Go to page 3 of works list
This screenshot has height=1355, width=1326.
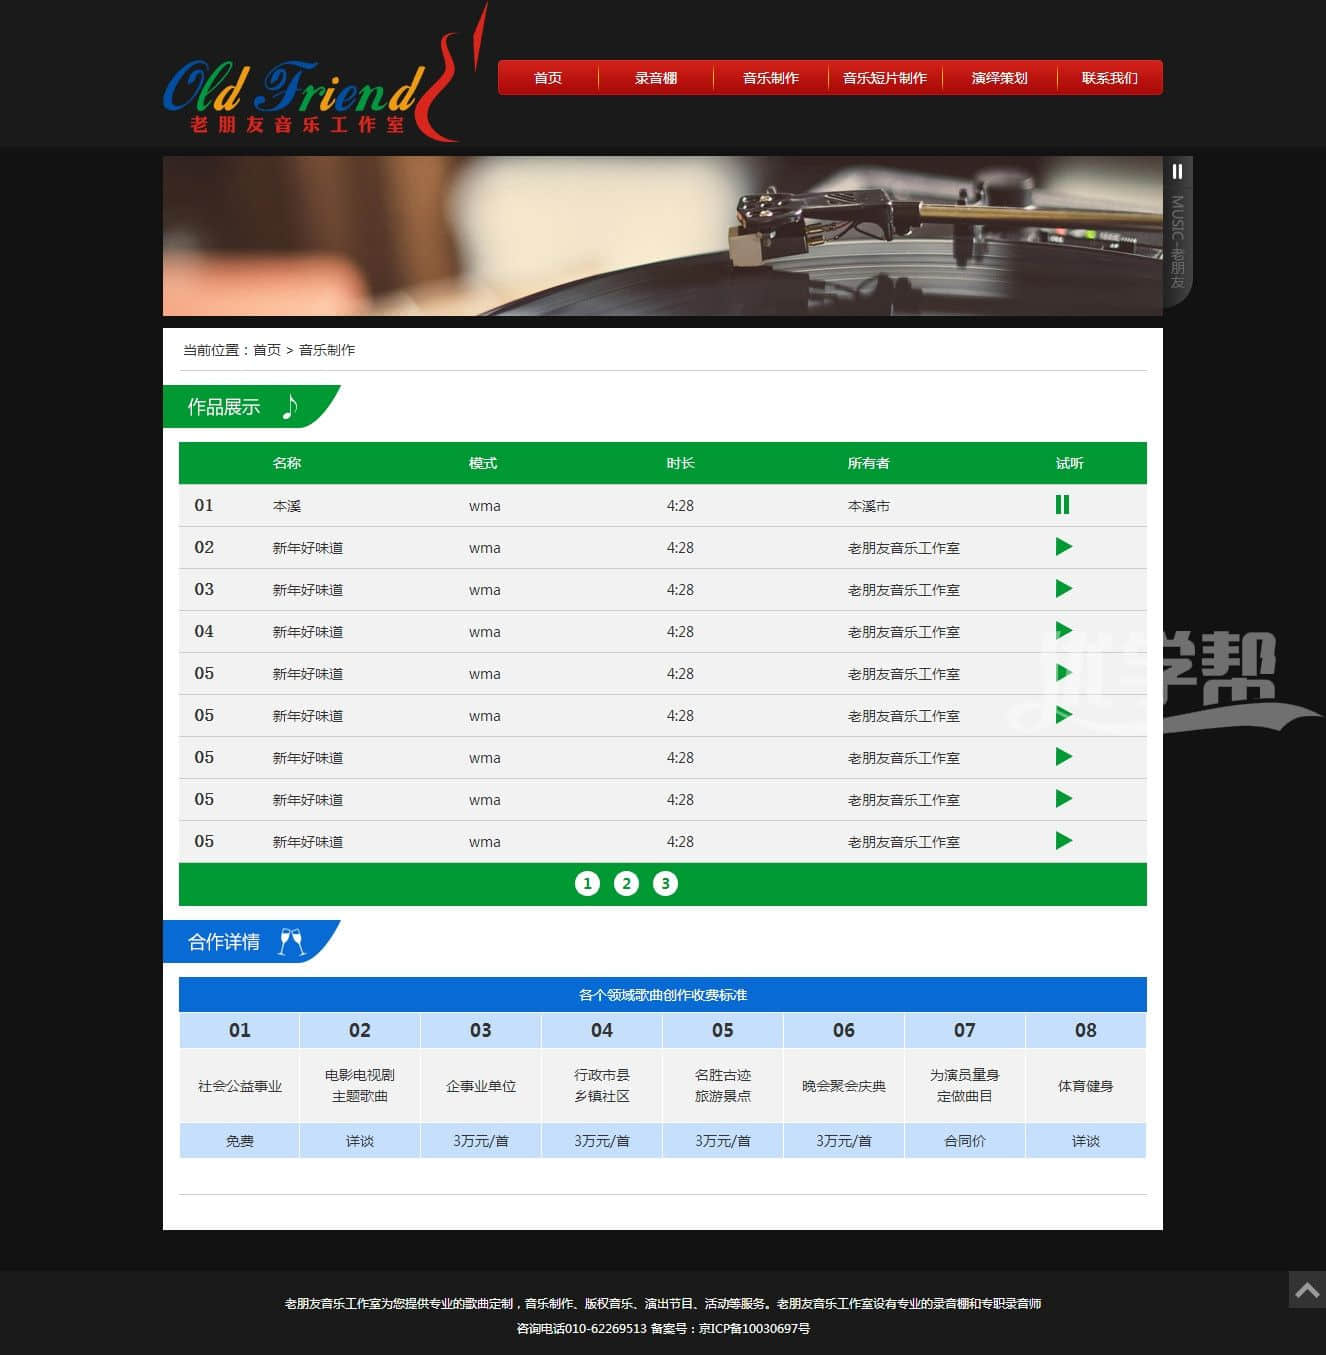pyautogui.click(x=665, y=884)
